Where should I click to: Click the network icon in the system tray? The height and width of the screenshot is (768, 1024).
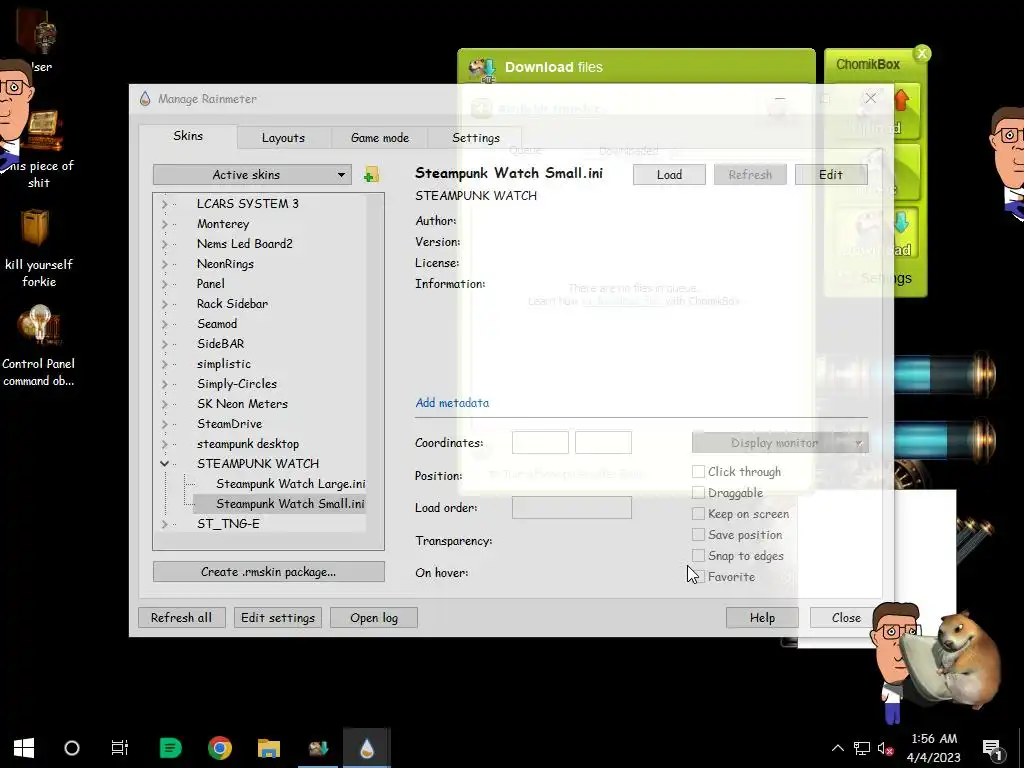[x=862, y=748]
